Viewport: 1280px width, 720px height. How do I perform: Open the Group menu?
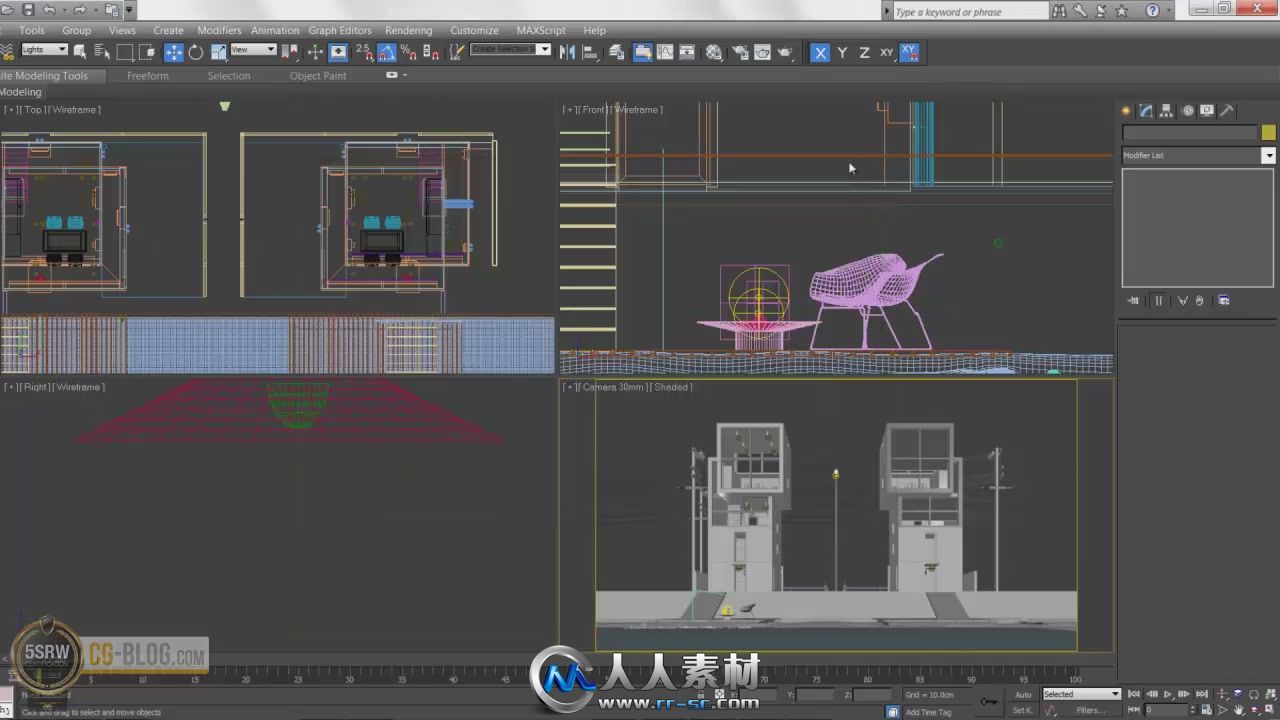pyautogui.click(x=76, y=30)
